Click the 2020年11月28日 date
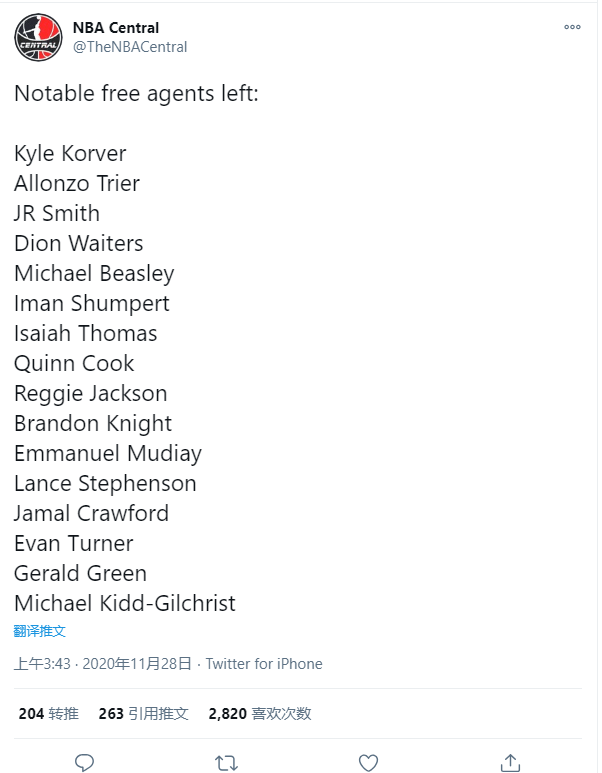The width and height of the screenshot is (602, 773). 137,664
